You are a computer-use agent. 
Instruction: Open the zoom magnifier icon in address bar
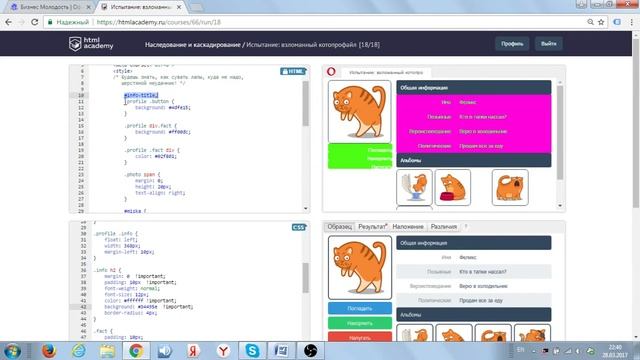point(590,22)
